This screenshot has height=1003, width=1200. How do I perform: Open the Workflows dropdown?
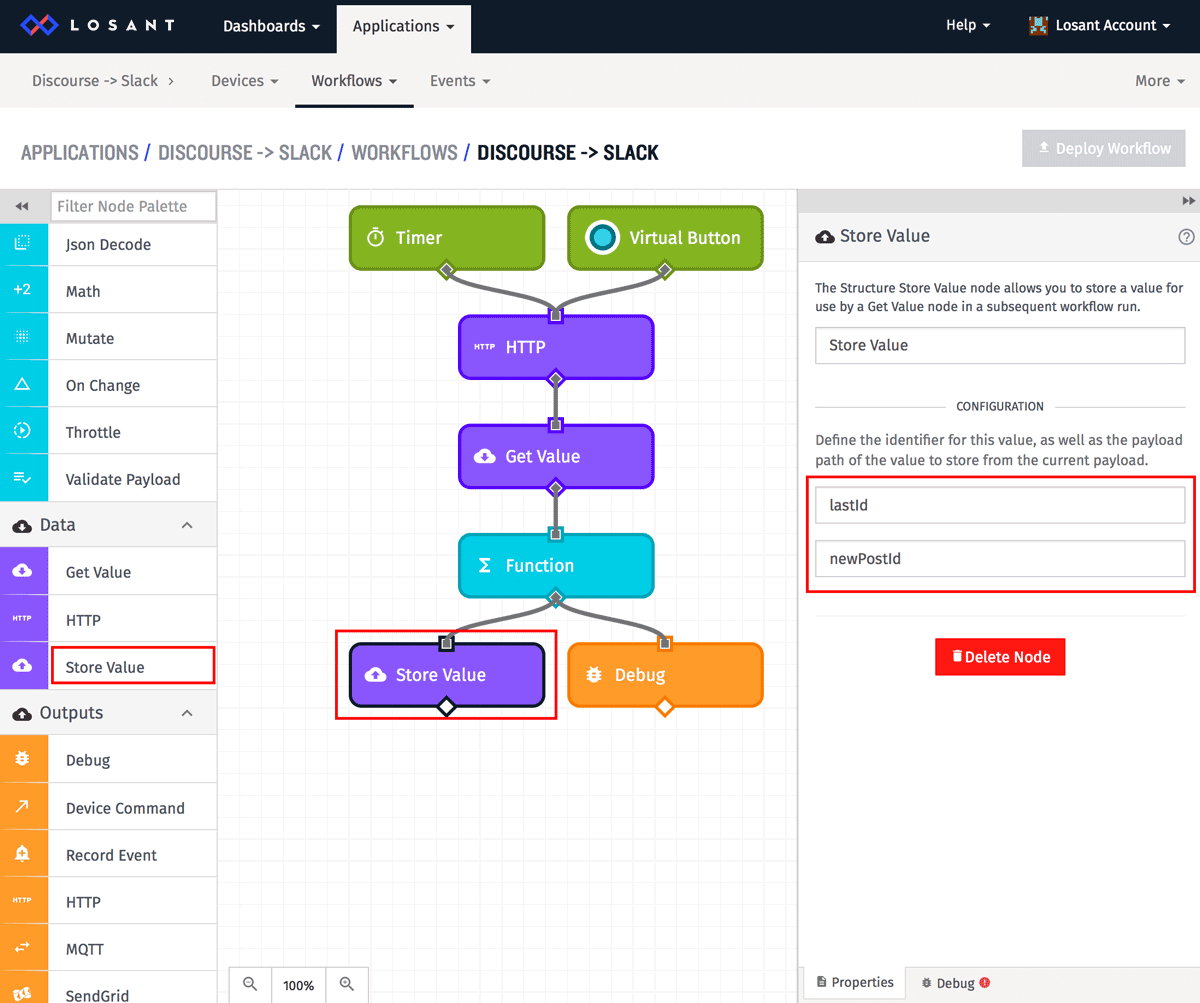click(354, 80)
